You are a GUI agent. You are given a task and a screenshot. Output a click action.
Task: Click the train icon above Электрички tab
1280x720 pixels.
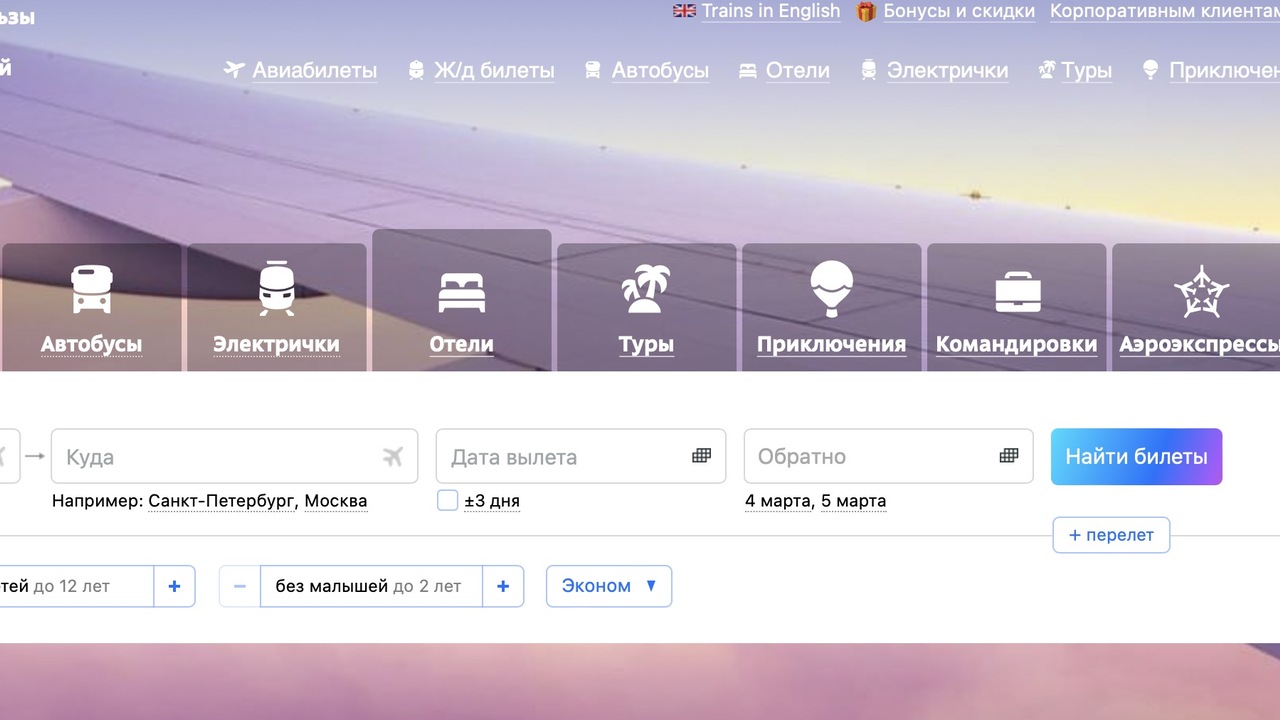[x=276, y=289]
